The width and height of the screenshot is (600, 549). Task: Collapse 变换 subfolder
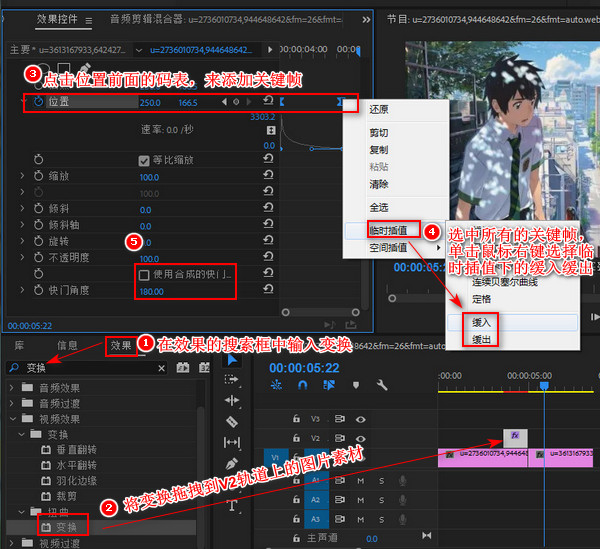pos(21,434)
